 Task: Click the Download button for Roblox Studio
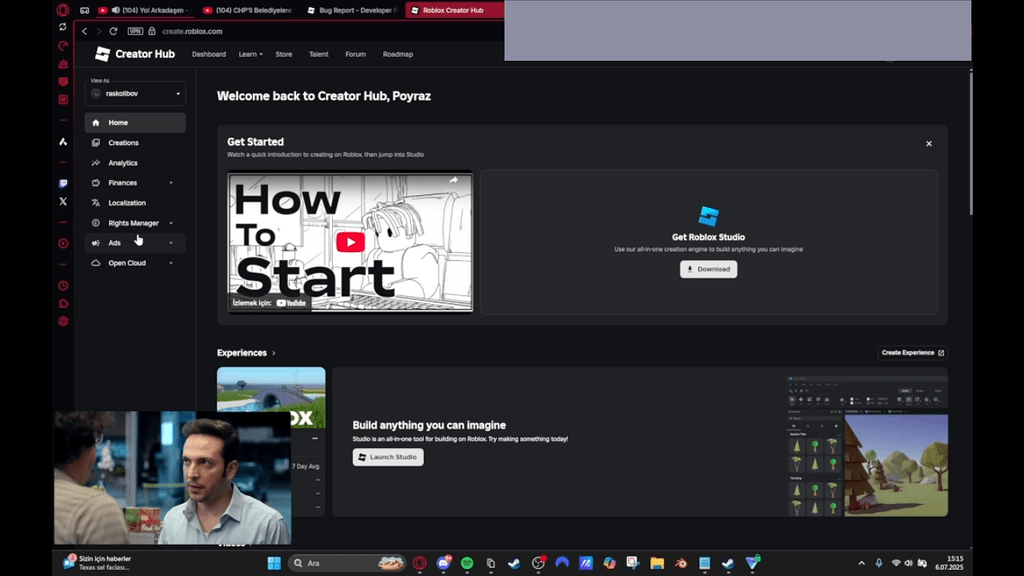(708, 269)
